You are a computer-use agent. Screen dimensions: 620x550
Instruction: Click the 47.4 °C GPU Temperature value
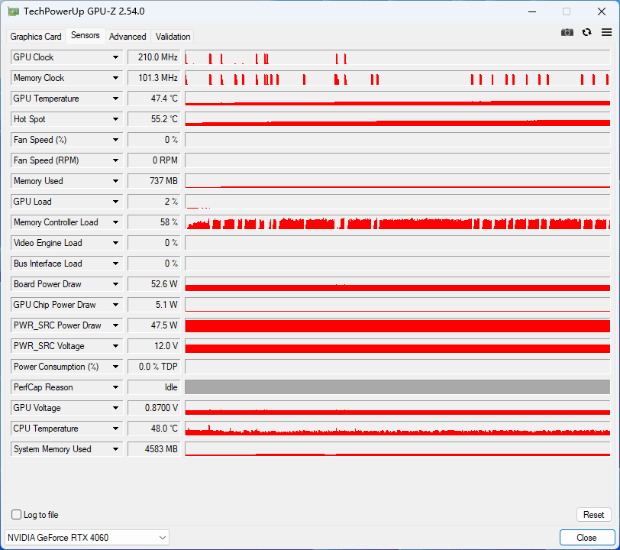(153, 98)
